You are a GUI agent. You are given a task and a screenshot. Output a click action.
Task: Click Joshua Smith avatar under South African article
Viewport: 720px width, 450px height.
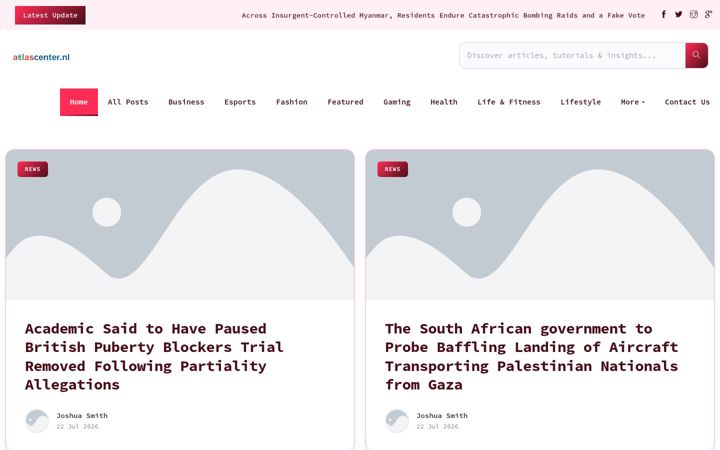tap(397, 421)
